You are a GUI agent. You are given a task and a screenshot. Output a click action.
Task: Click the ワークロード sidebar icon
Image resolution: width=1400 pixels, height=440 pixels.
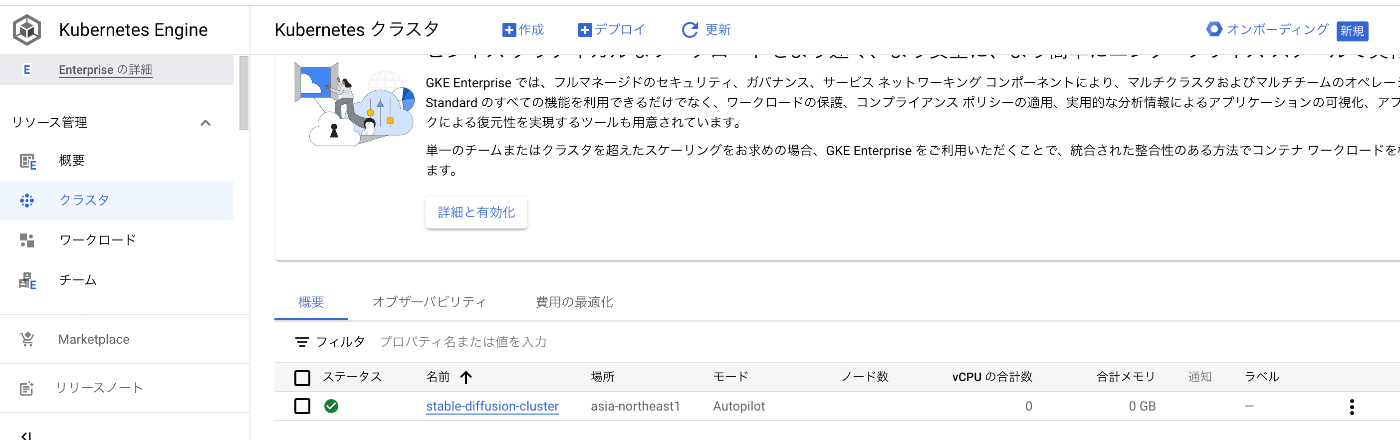(x=27, y=240)
